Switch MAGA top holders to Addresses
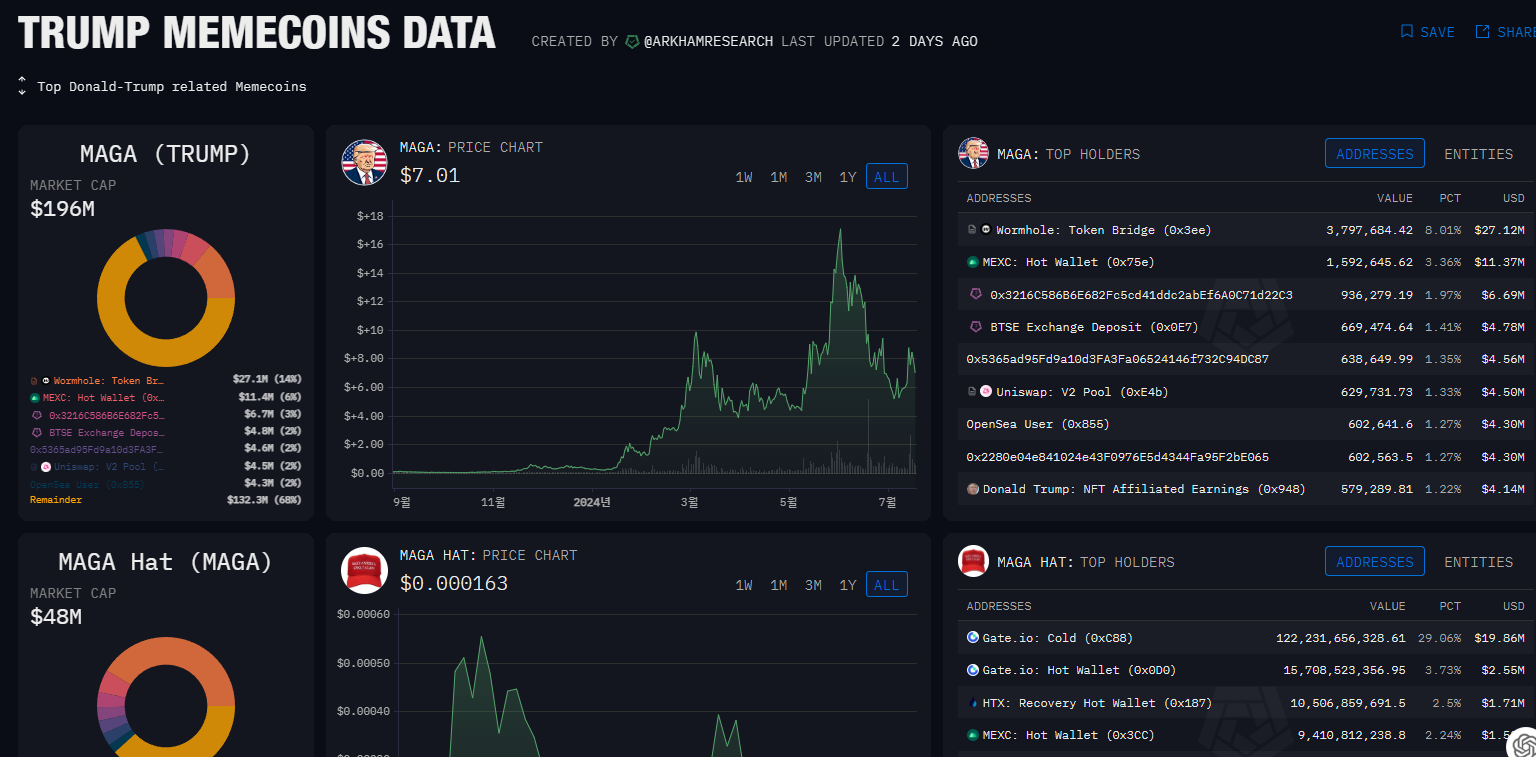 [x=1375, y=154]
